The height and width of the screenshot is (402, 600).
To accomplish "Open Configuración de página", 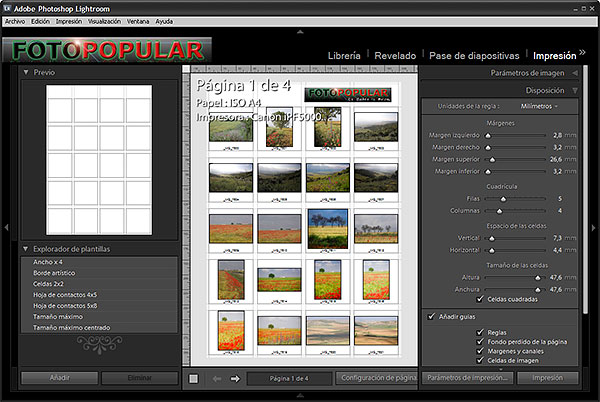I will [377, 378].
